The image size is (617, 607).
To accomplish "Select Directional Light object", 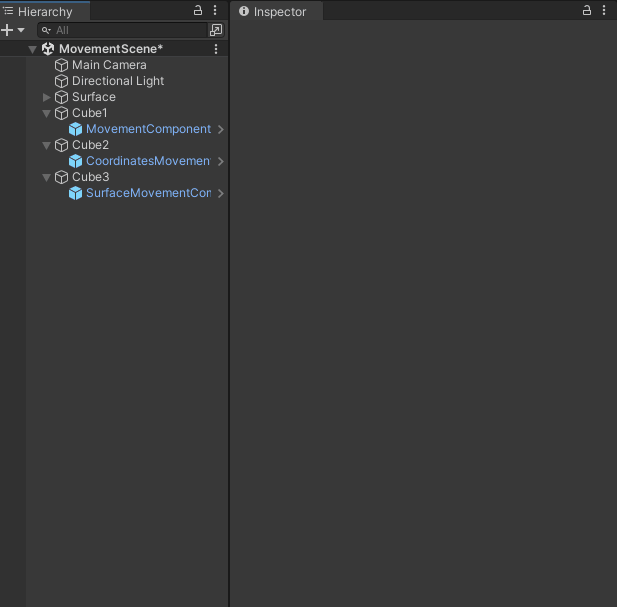I will coord(118,81).
